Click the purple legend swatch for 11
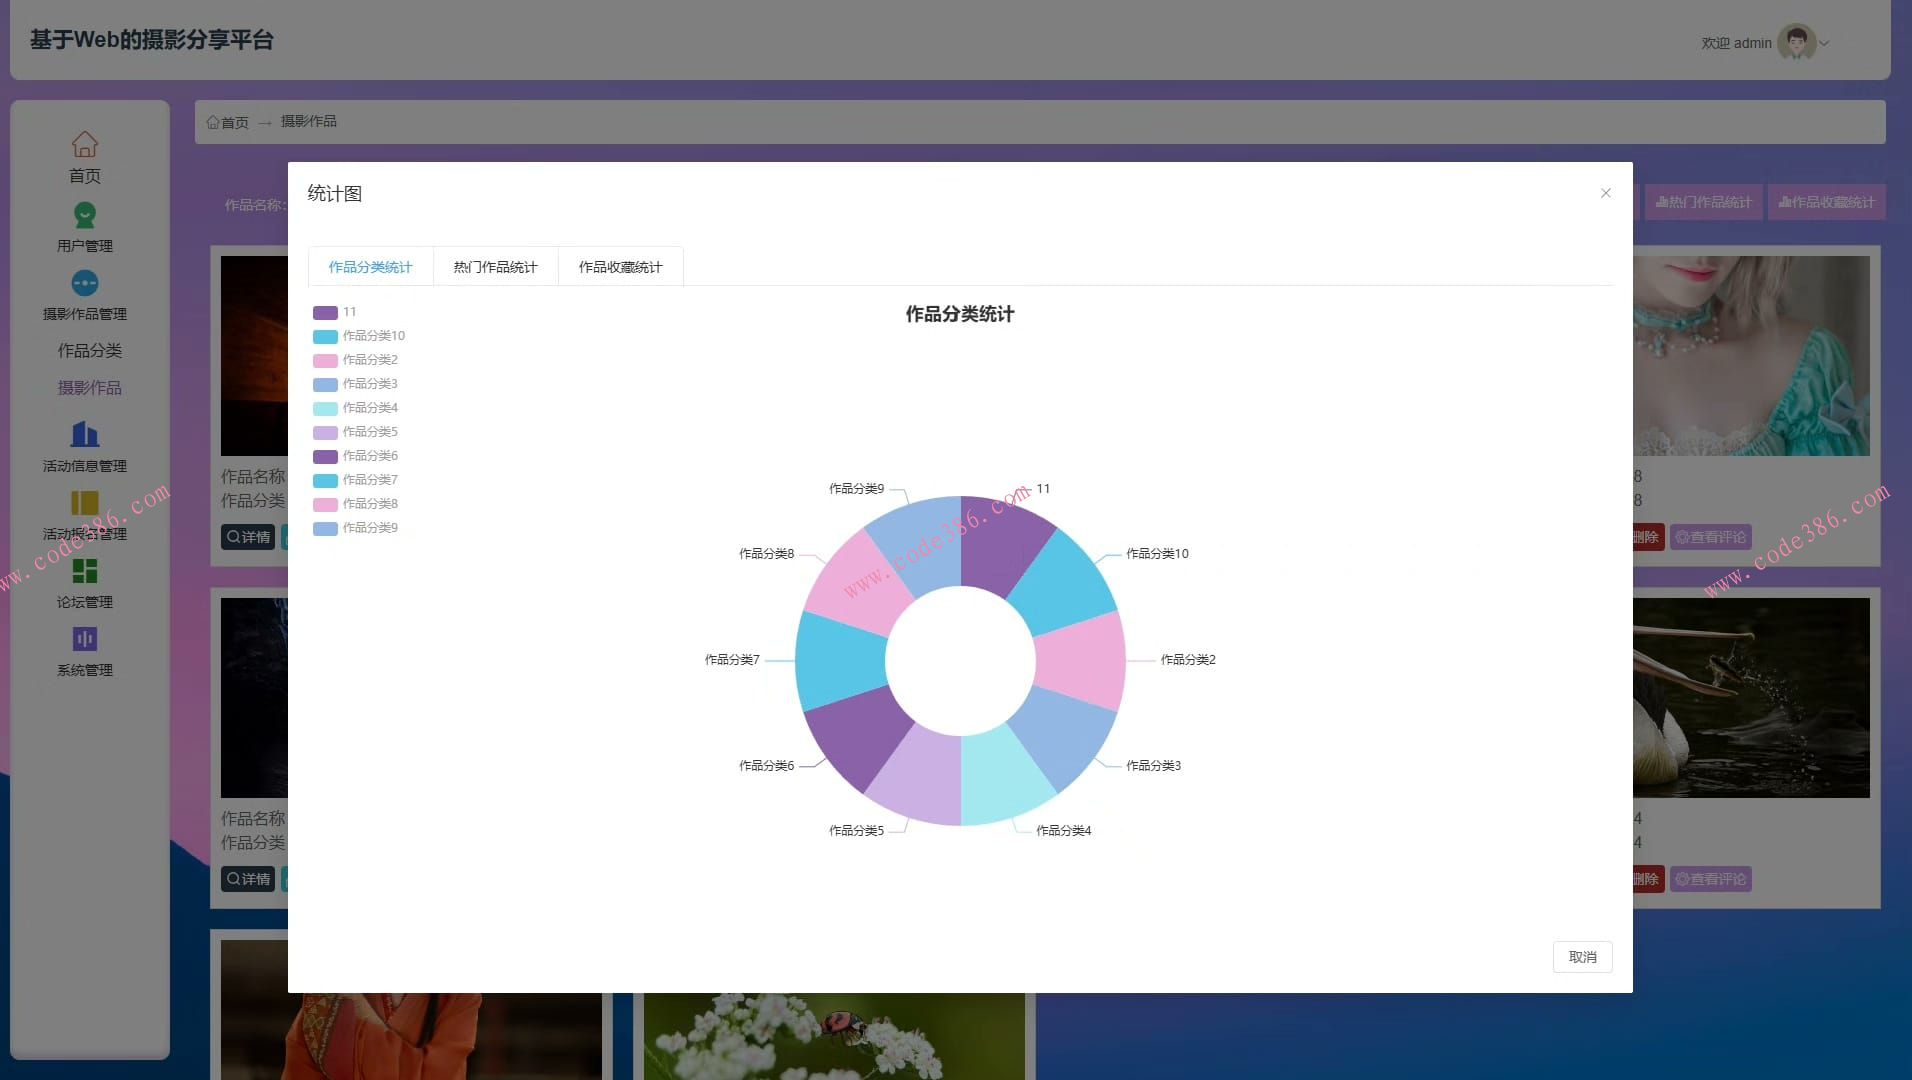 pos(325,313)
